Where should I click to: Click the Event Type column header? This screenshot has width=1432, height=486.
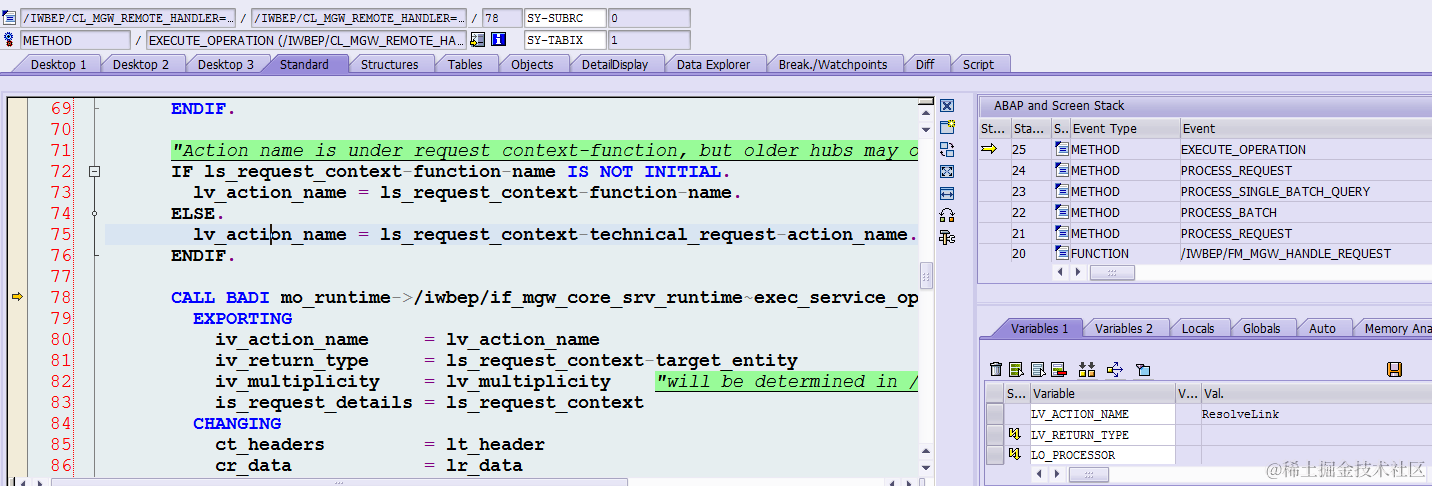[x=1124, y=128]
